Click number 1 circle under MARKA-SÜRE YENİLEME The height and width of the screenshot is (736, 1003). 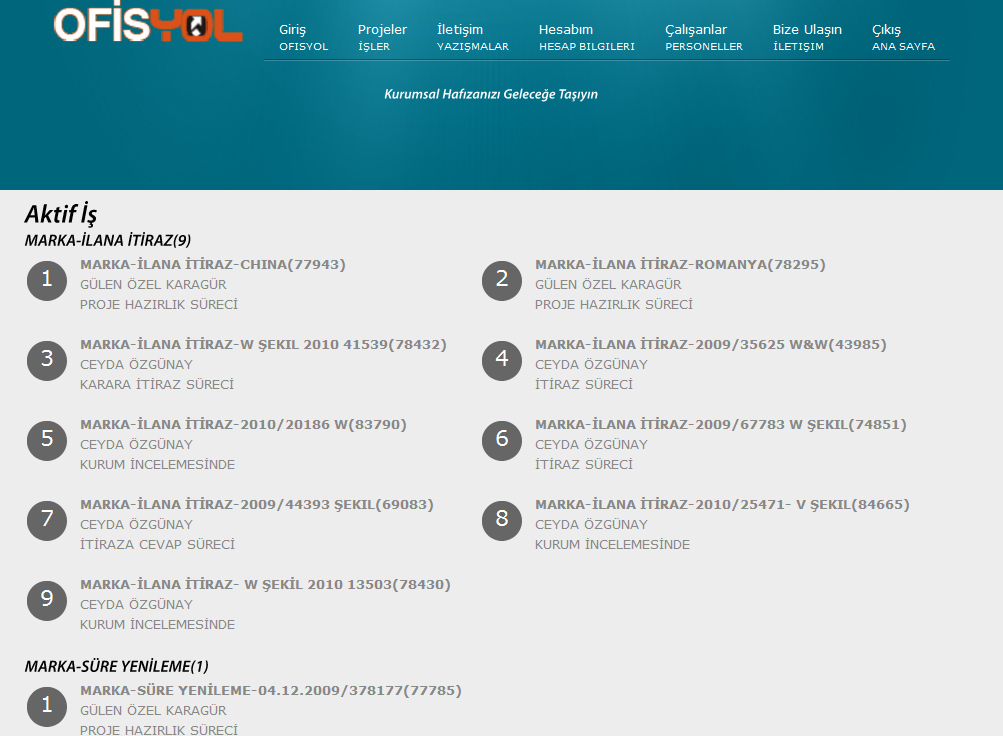(47, 706)
